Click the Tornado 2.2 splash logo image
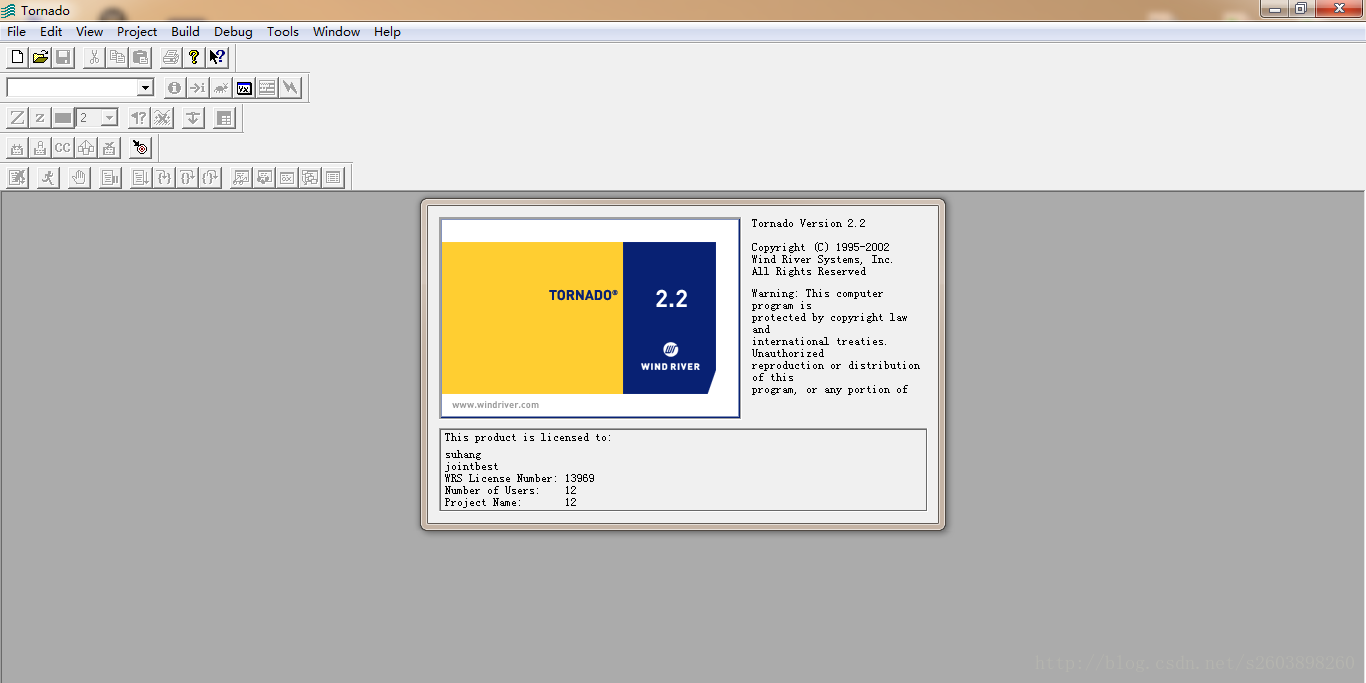This screenshot has width=1366, height=683. pos(590,318)
